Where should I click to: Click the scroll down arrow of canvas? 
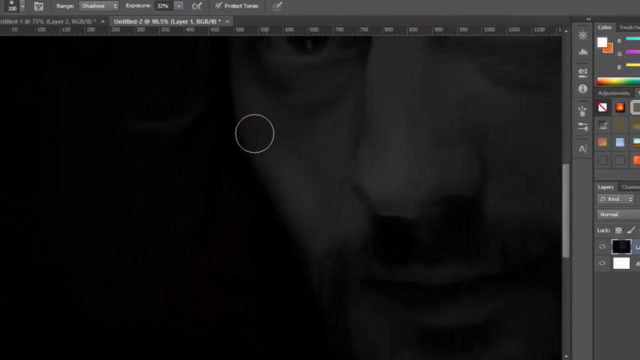click(x=566, y=356)
